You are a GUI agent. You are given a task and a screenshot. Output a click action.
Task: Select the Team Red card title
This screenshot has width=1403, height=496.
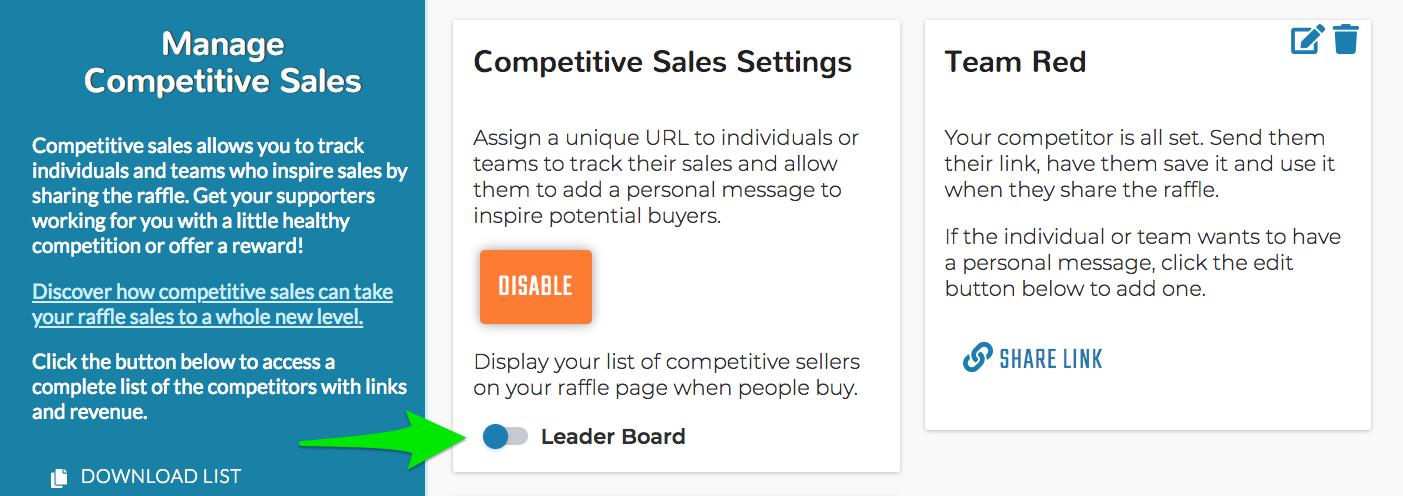pyautogui.click(x=1015, y=62)
